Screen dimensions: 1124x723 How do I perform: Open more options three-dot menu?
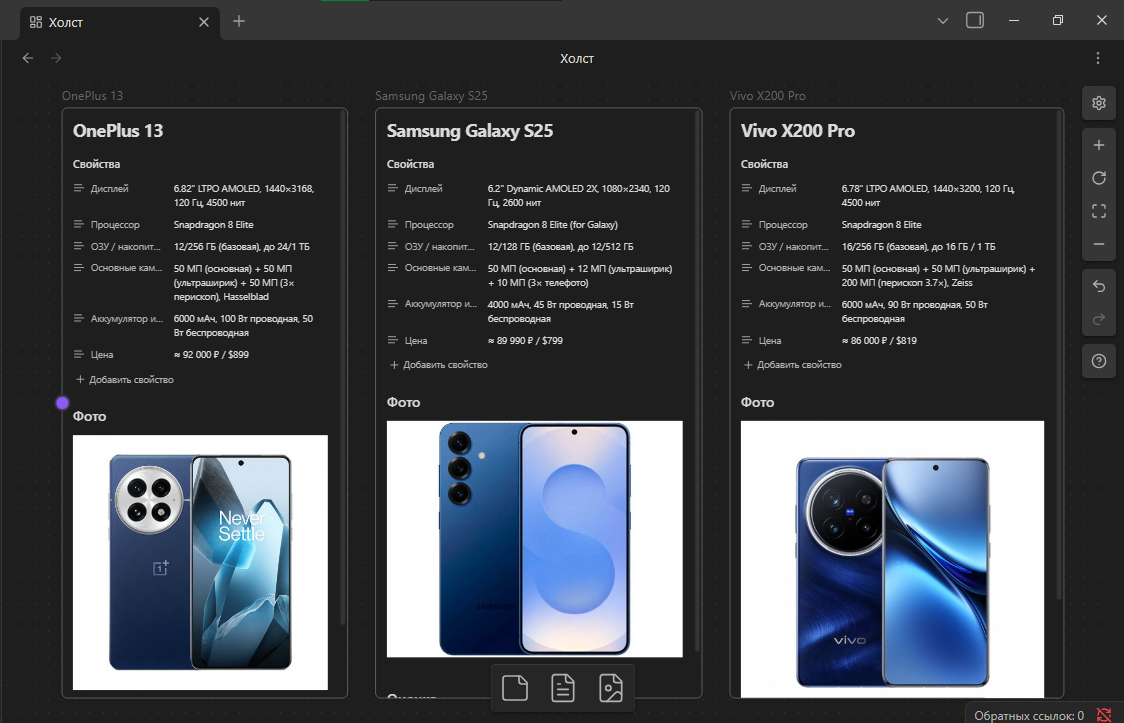pos(1098,58)
